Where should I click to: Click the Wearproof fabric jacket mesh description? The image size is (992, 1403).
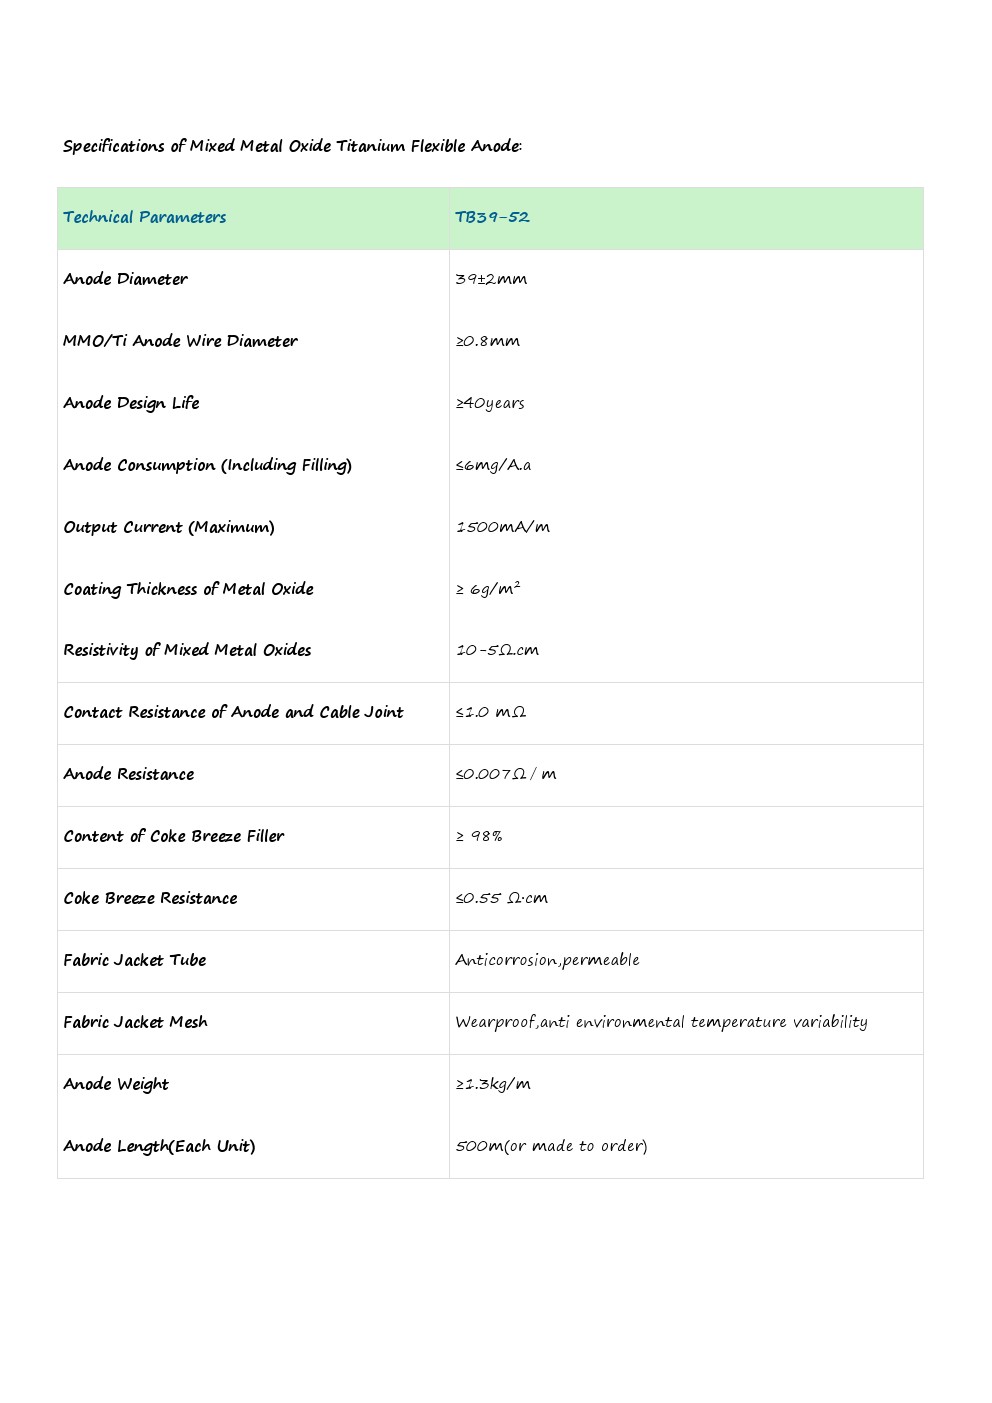(x=661, y=1022)
